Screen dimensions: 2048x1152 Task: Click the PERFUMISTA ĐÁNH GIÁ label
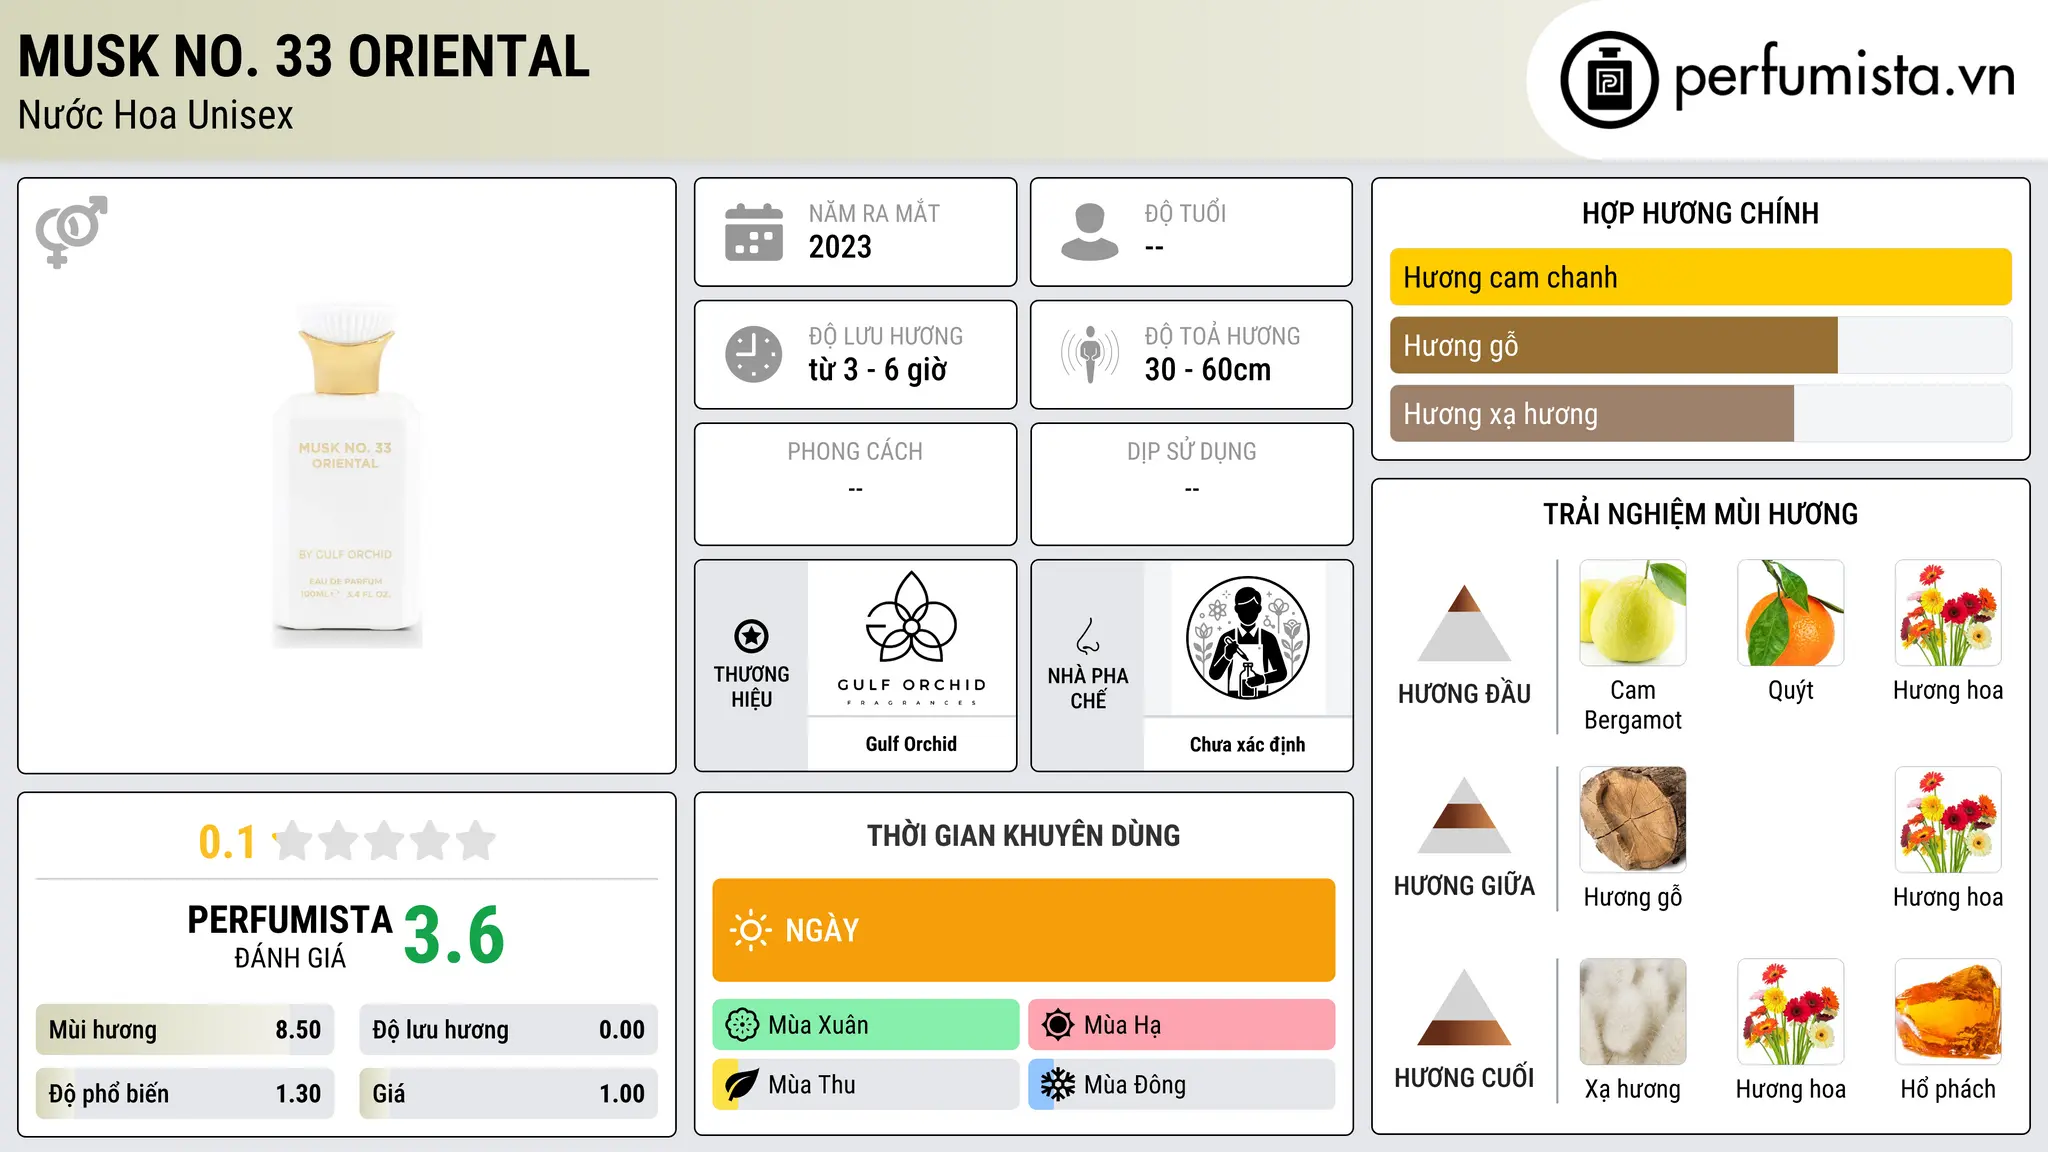point(290,936)
